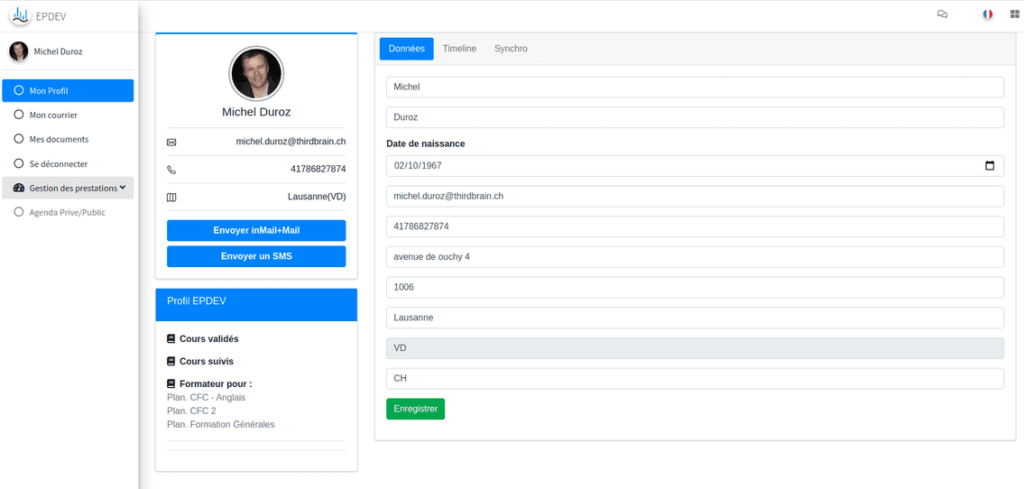The image size is (1024, 489).
Task: Click the EPDEV logo icon
Action: 20,15
